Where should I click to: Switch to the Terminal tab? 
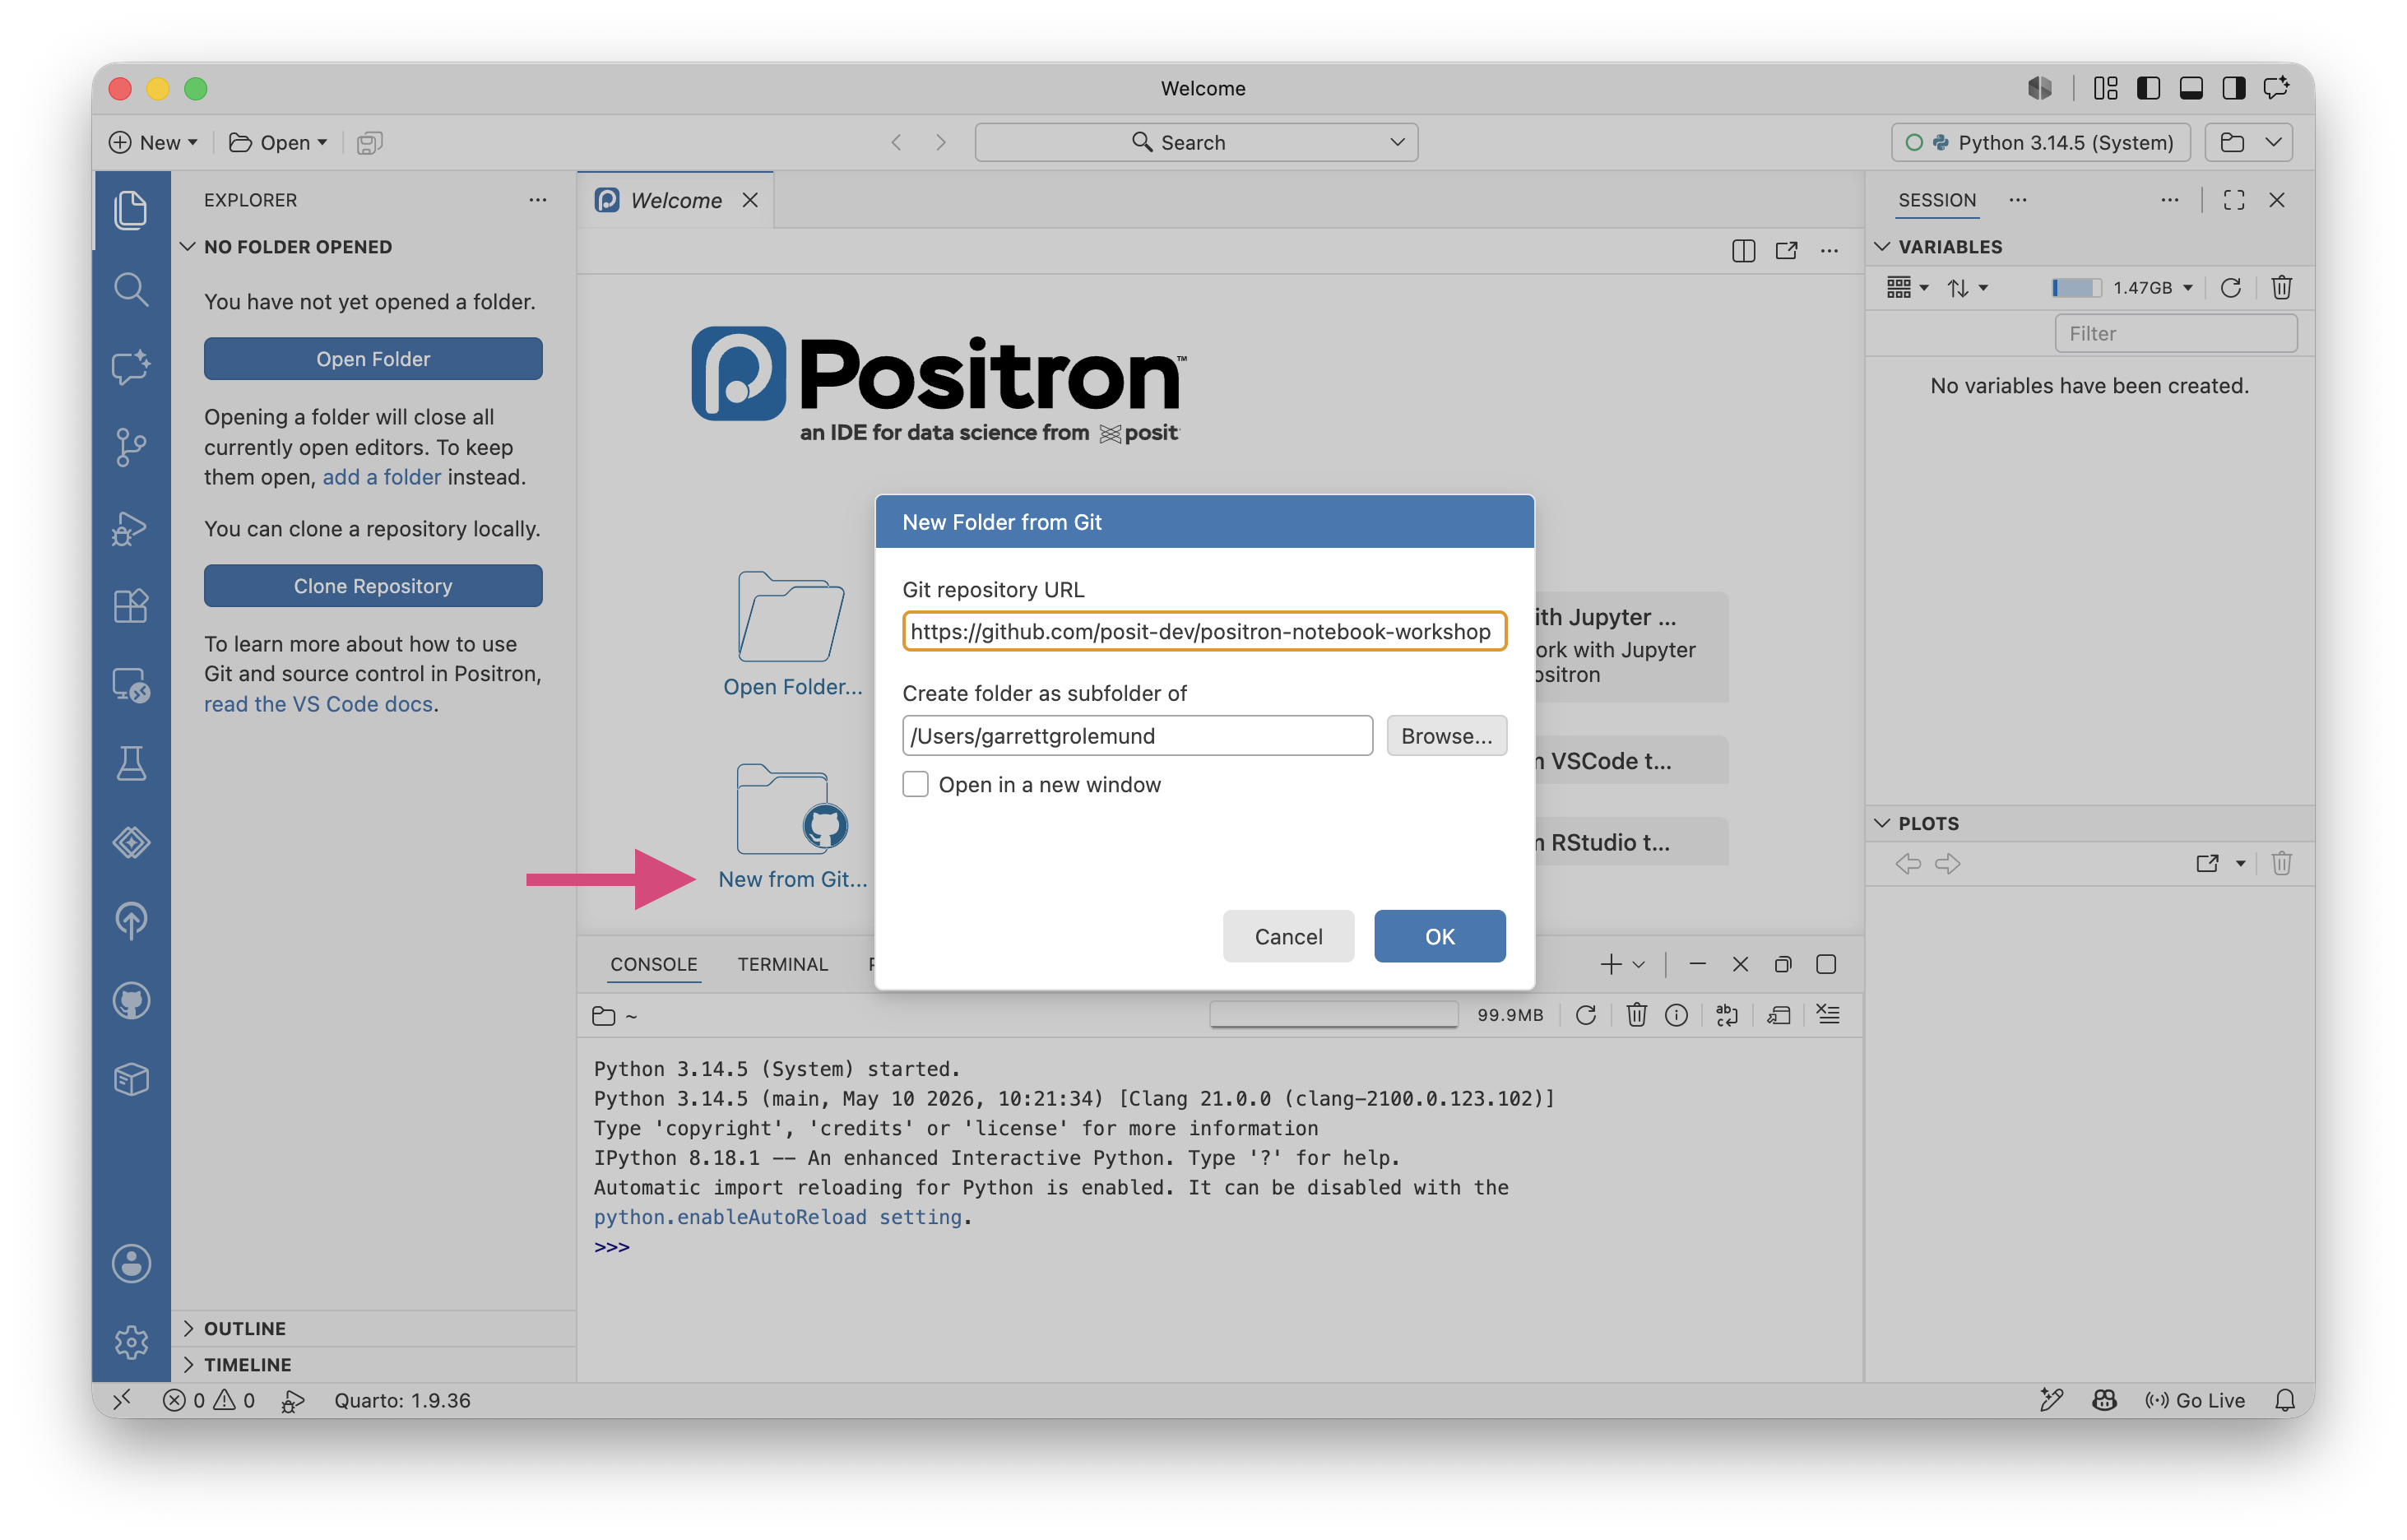[x=782, y=964]
